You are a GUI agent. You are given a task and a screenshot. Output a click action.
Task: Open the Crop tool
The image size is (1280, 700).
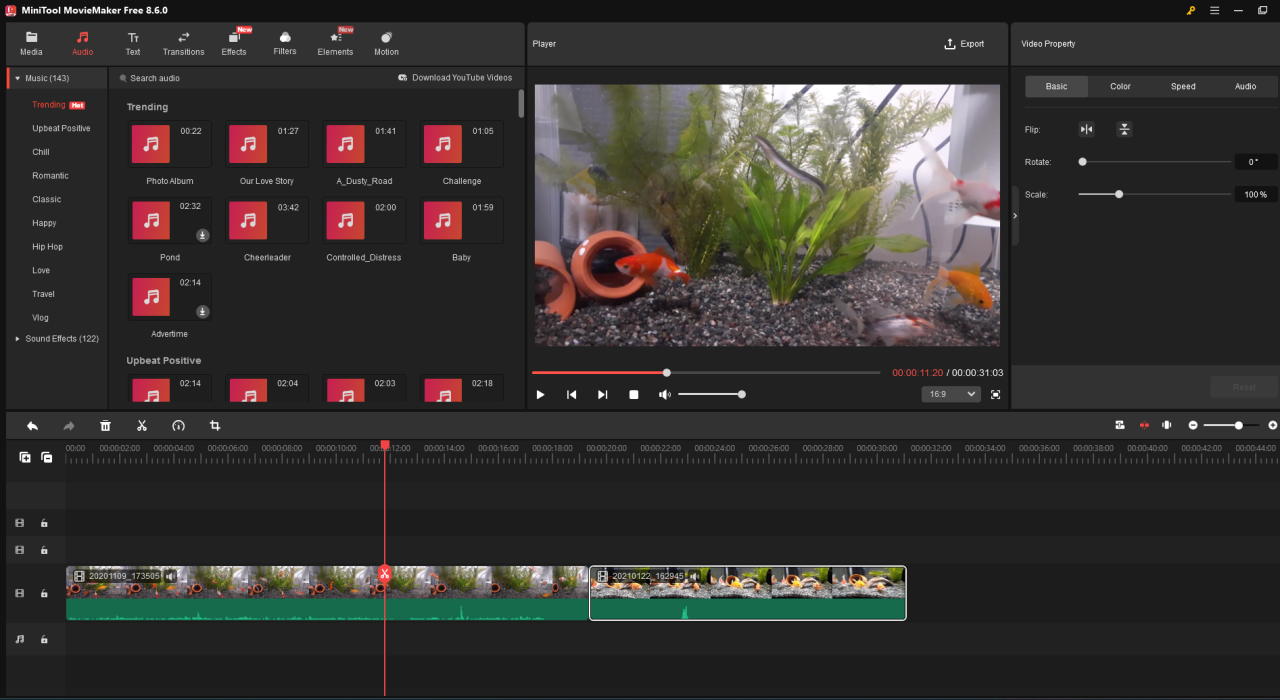[215, 425]
